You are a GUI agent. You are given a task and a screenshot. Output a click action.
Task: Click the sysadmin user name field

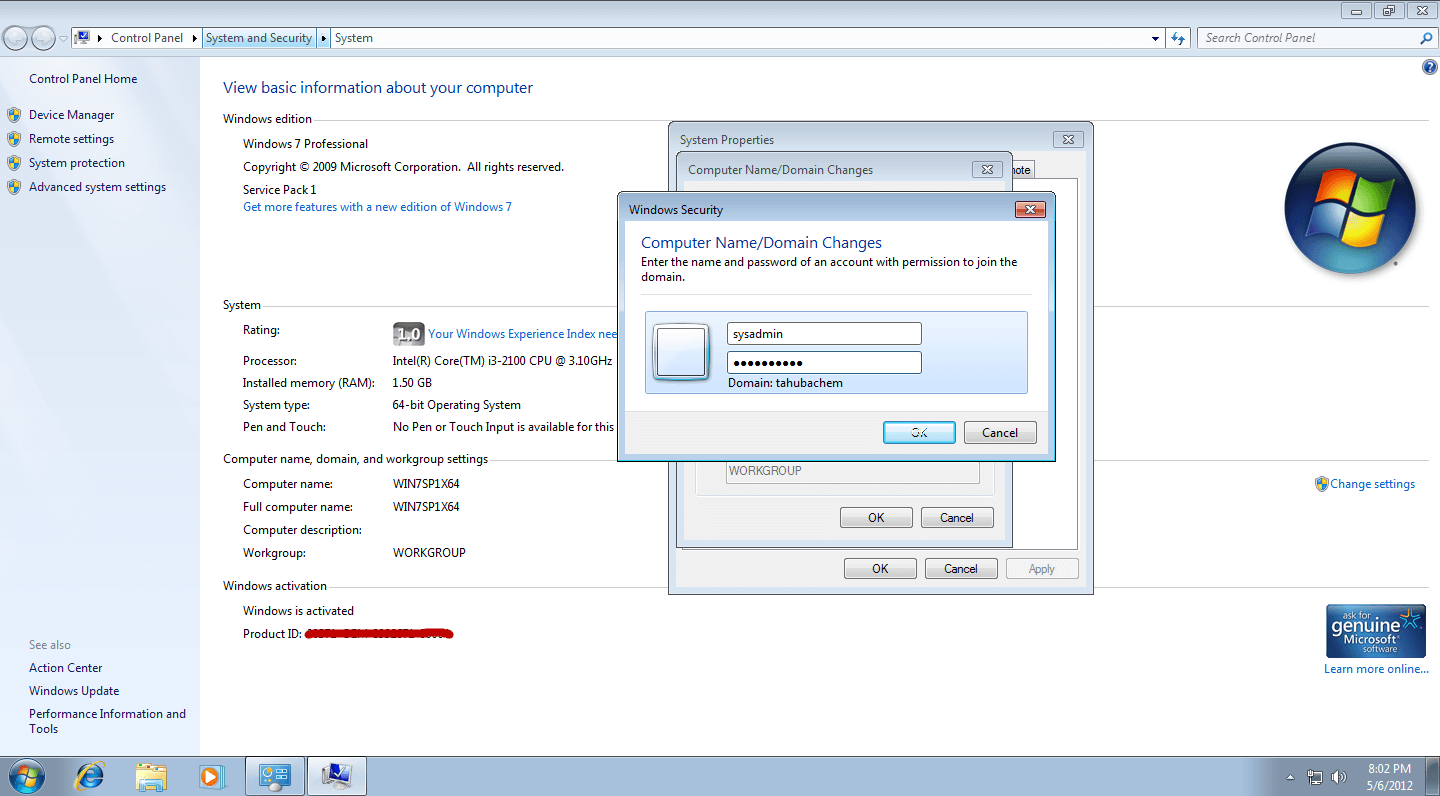coord(824,334)
